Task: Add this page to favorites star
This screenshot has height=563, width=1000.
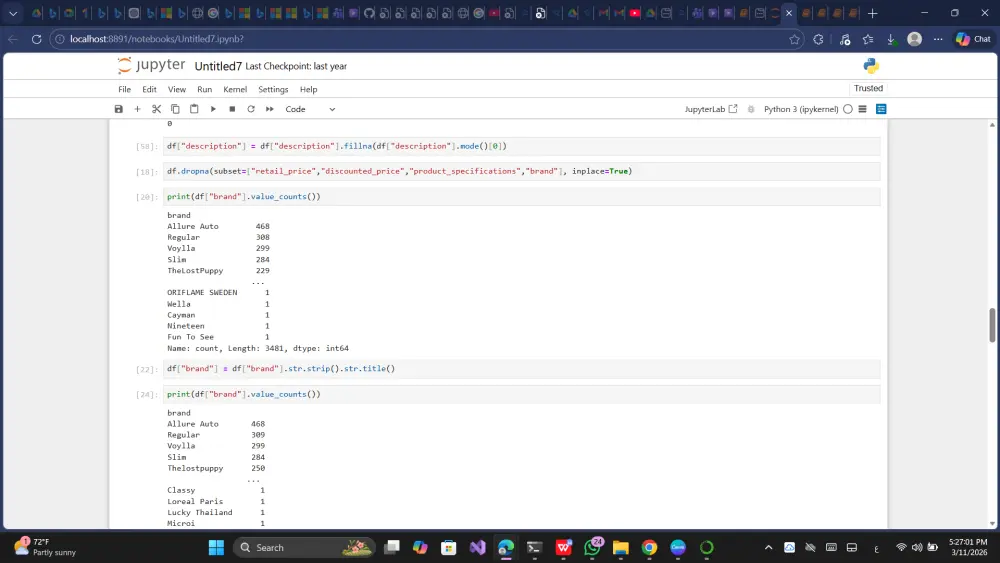Action: tap(794, 39)
